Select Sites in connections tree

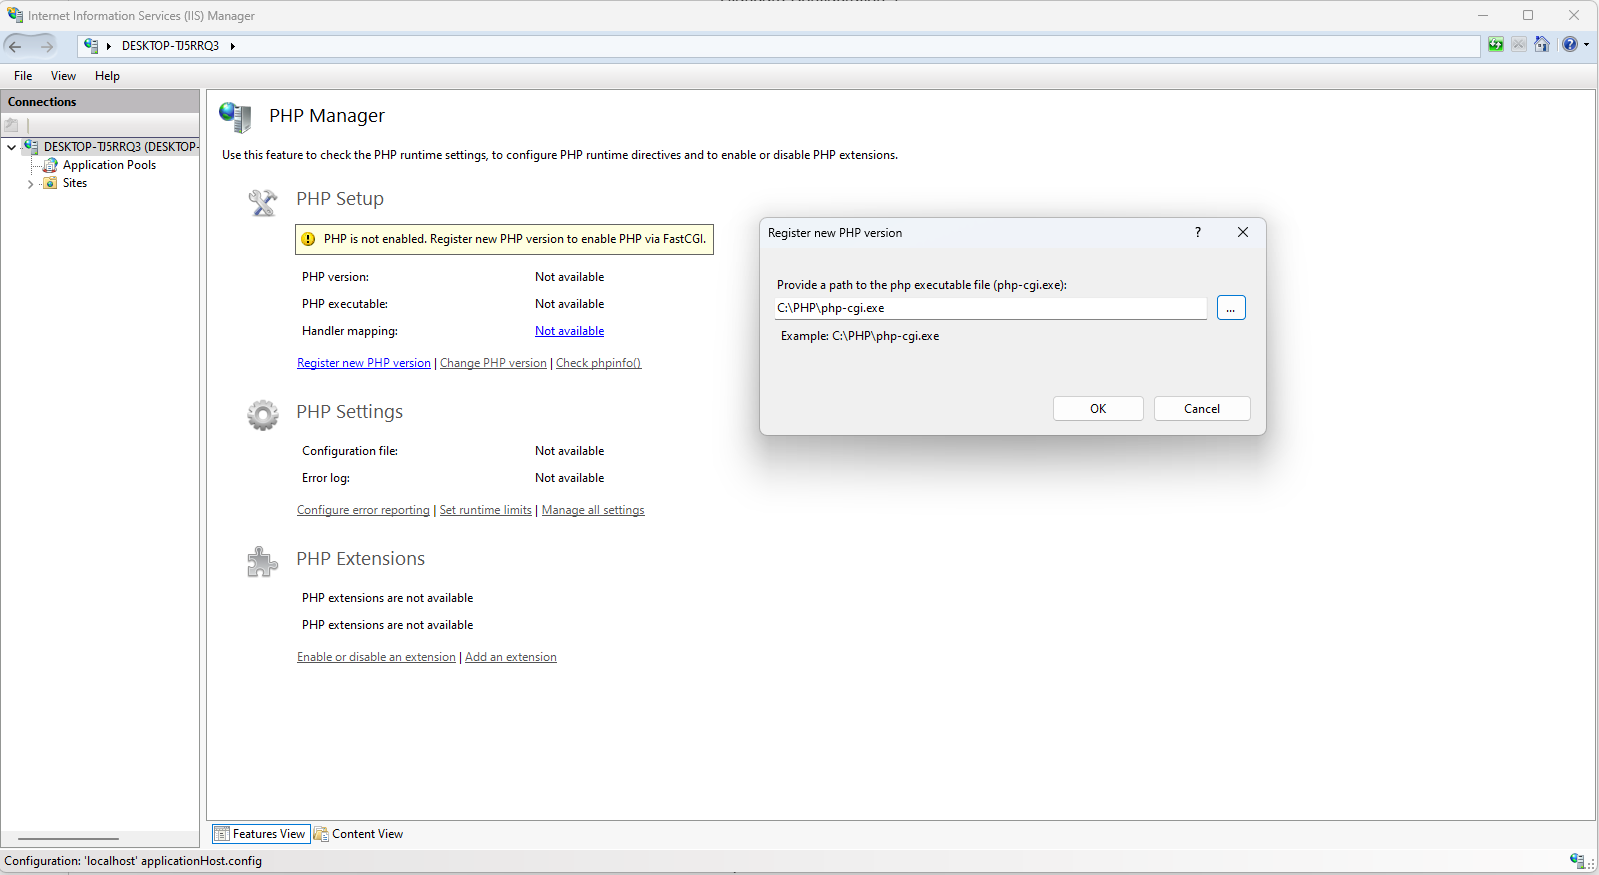point(75,183)
